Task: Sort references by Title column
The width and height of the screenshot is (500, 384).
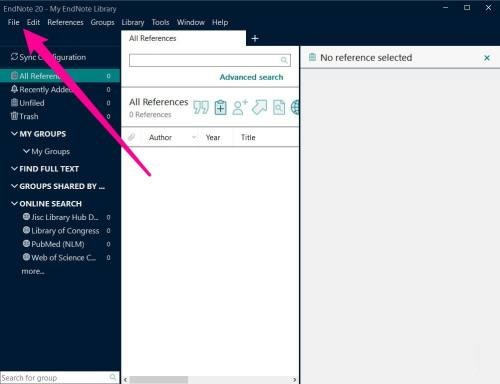Action: 248,137
